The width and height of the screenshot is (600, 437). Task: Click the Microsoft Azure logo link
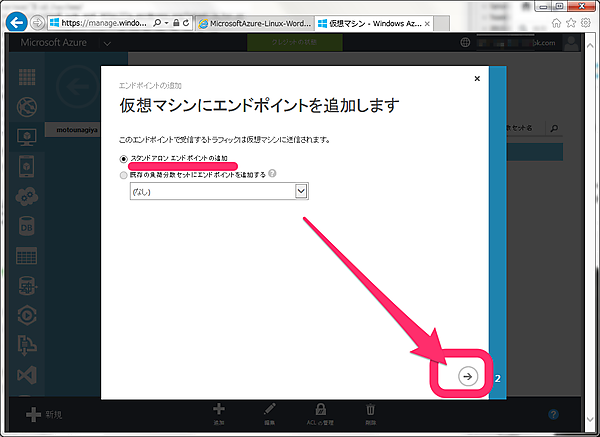(x=63, y=42)
